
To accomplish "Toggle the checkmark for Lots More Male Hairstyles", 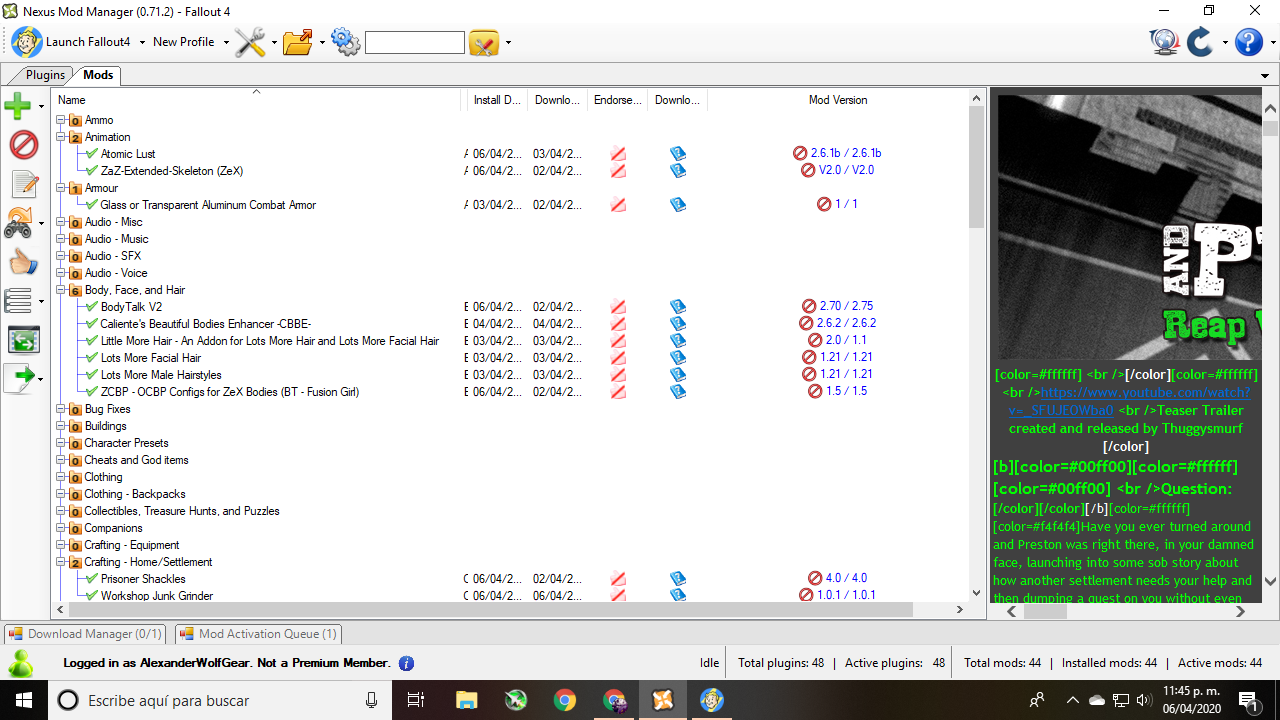I will (x=92, y=375).
